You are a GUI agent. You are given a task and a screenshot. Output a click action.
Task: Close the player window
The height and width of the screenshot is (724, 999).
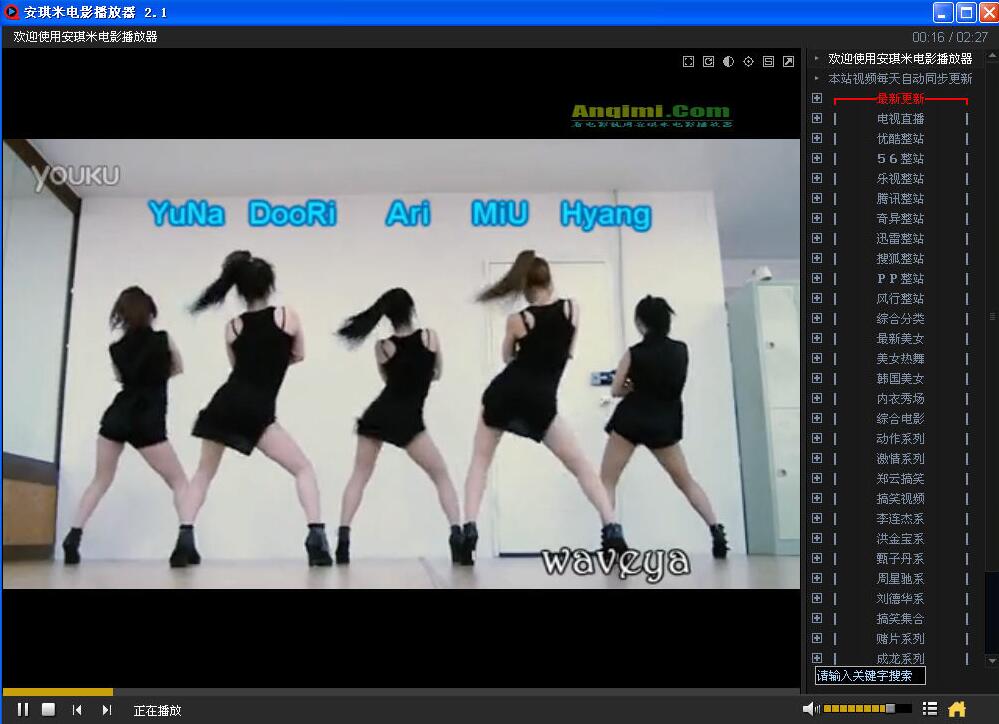pyautogui.click(x=988, y=12)
